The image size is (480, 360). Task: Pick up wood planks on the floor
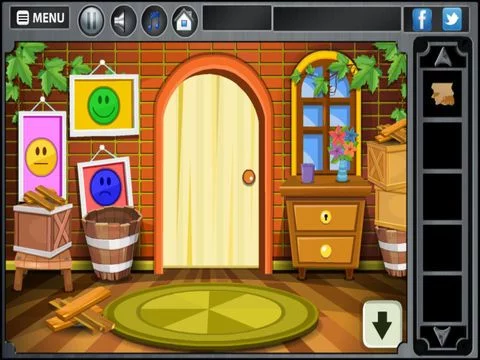tap(80, 310)
